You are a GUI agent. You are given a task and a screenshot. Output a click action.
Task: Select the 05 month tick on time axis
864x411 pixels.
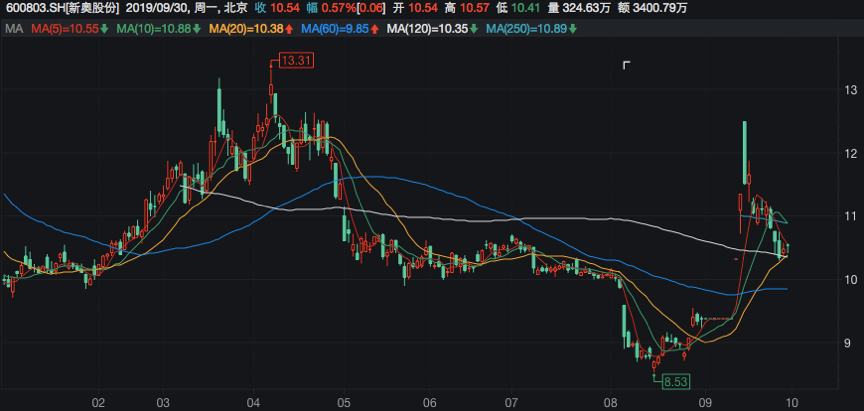point(343,403)
